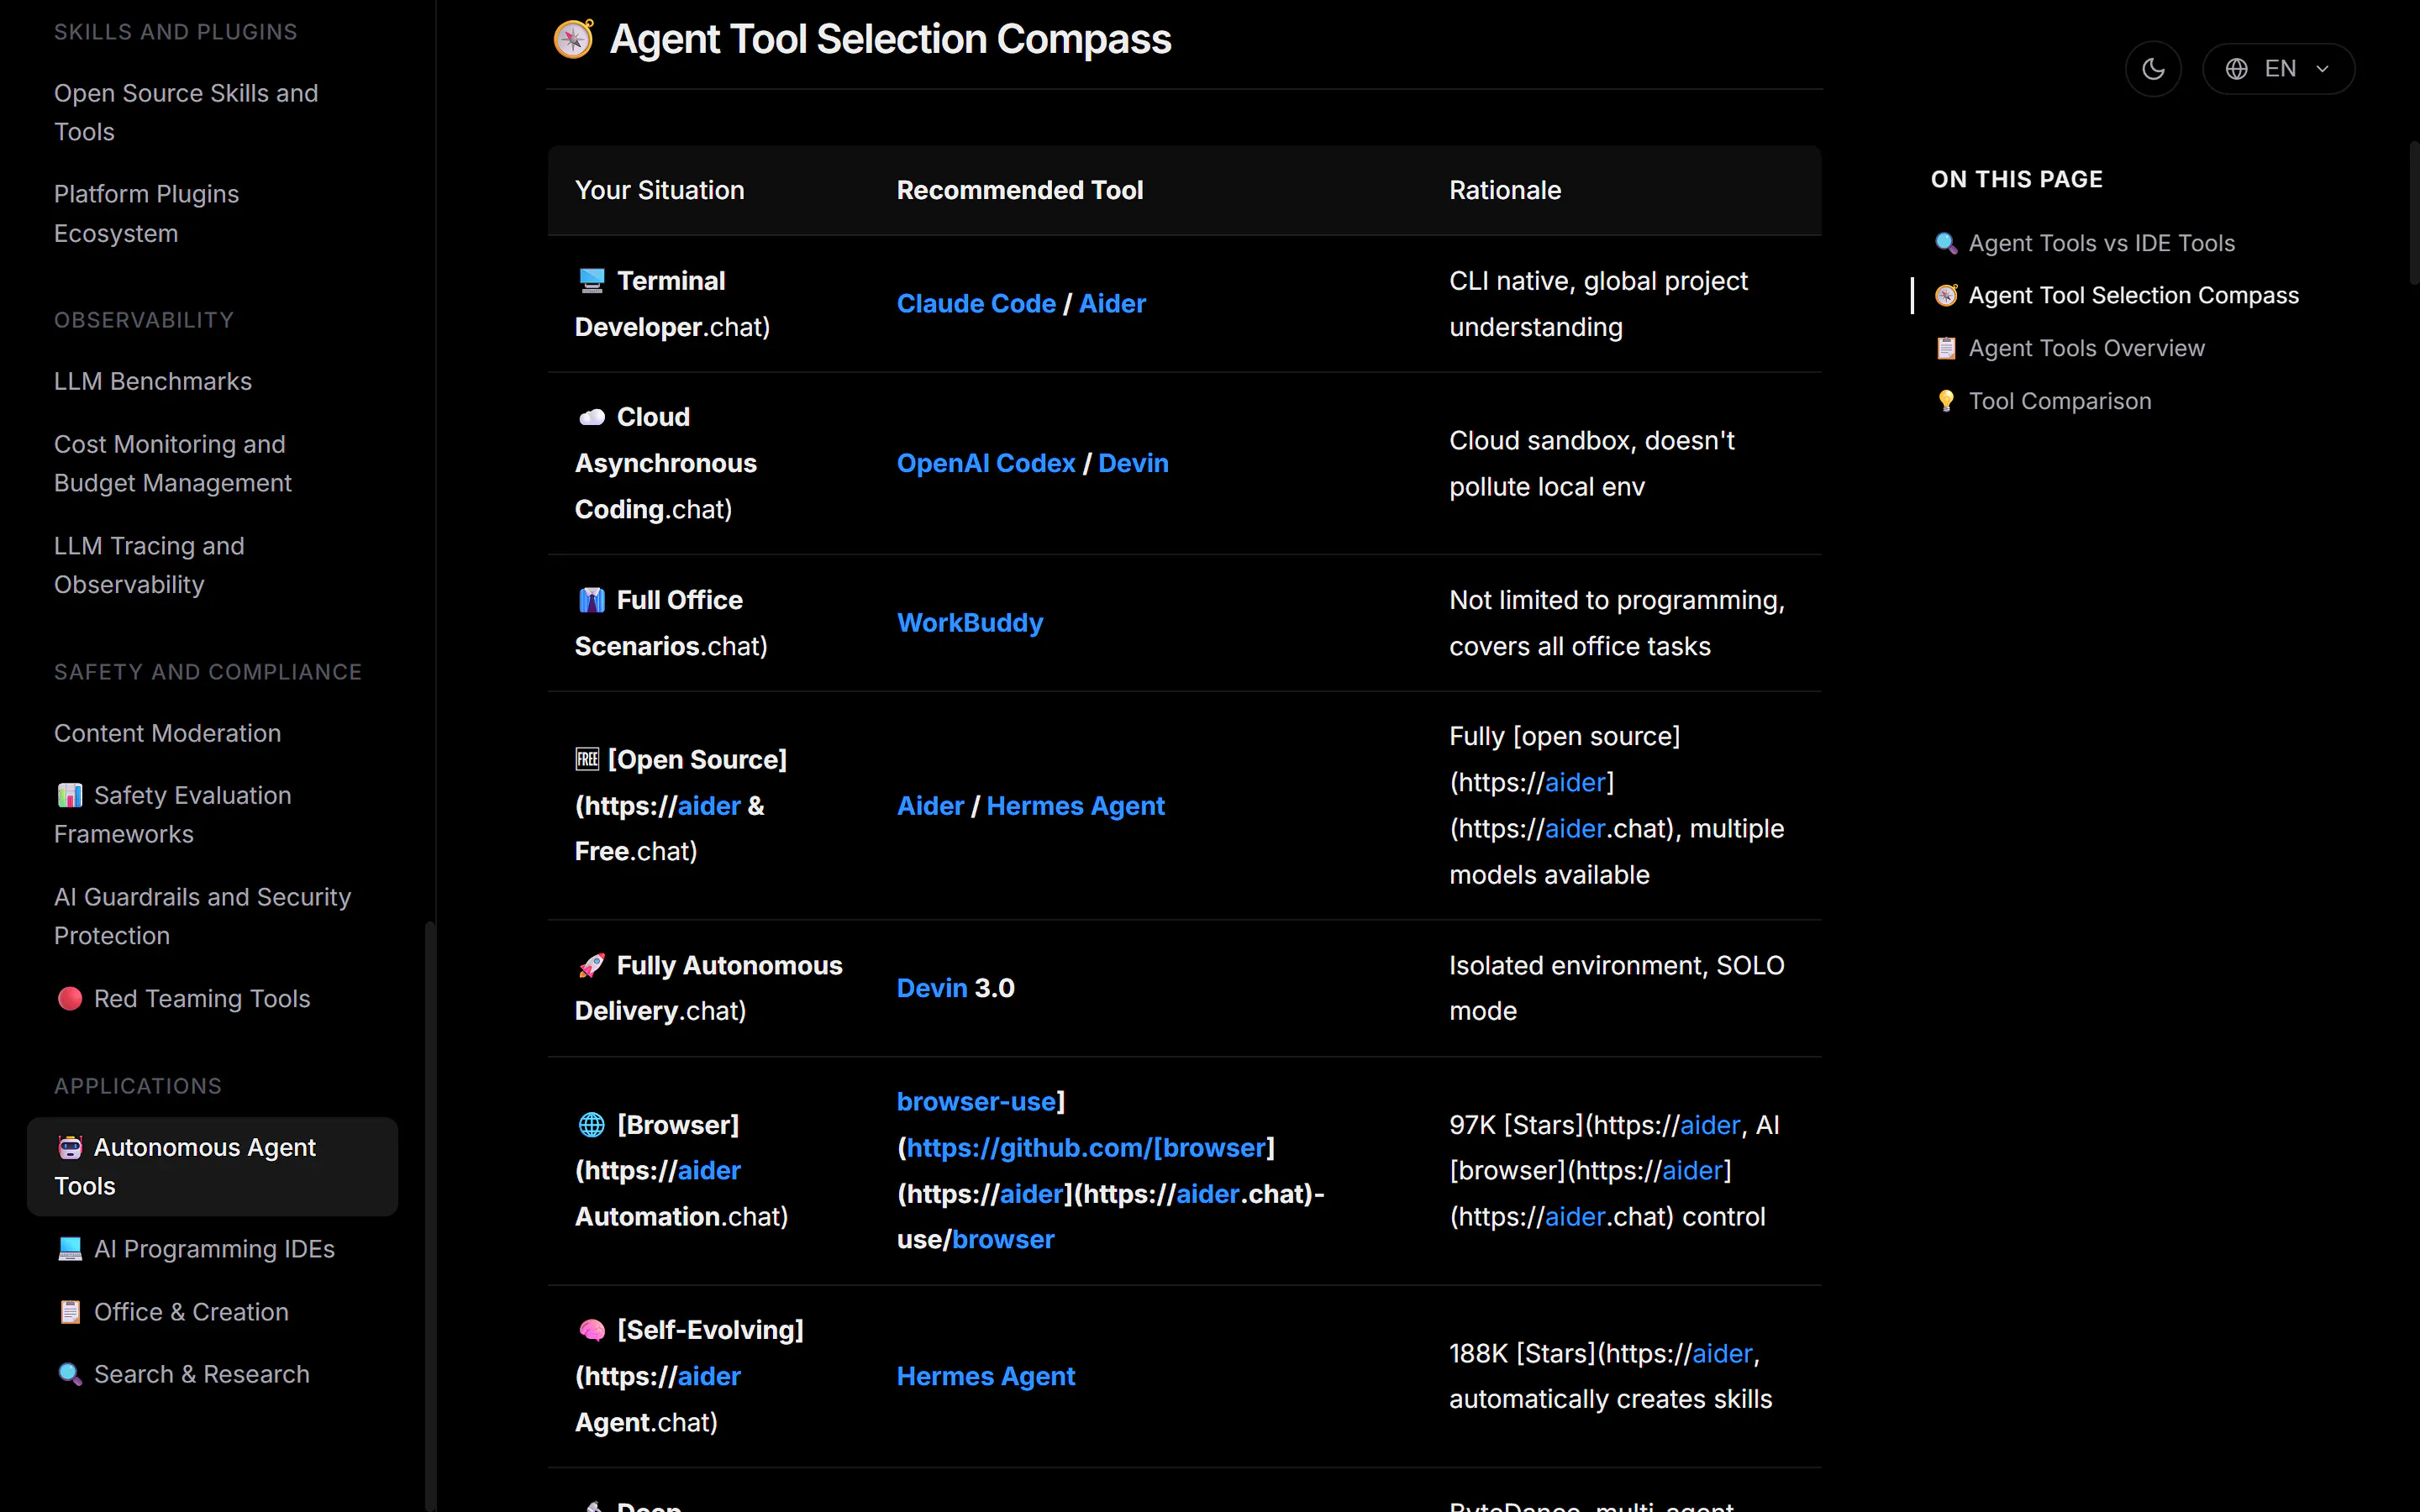
Task: Follow the OpenAI Codex link
Action: click(986, 463)
